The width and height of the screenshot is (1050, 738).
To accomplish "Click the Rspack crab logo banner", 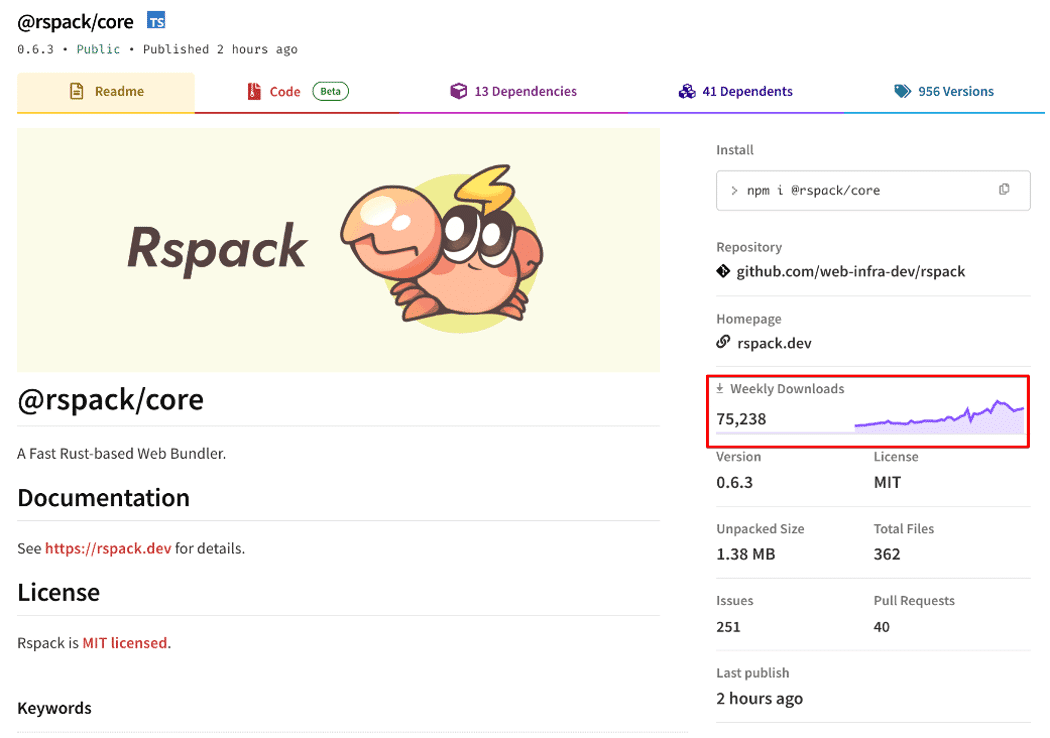I will coord(336,249).
